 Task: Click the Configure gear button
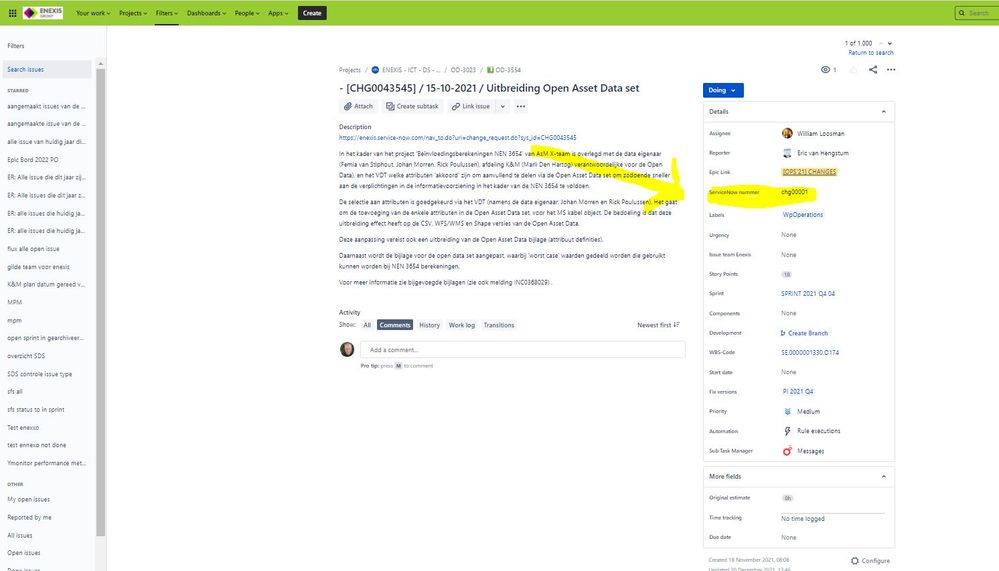(870, 561)
